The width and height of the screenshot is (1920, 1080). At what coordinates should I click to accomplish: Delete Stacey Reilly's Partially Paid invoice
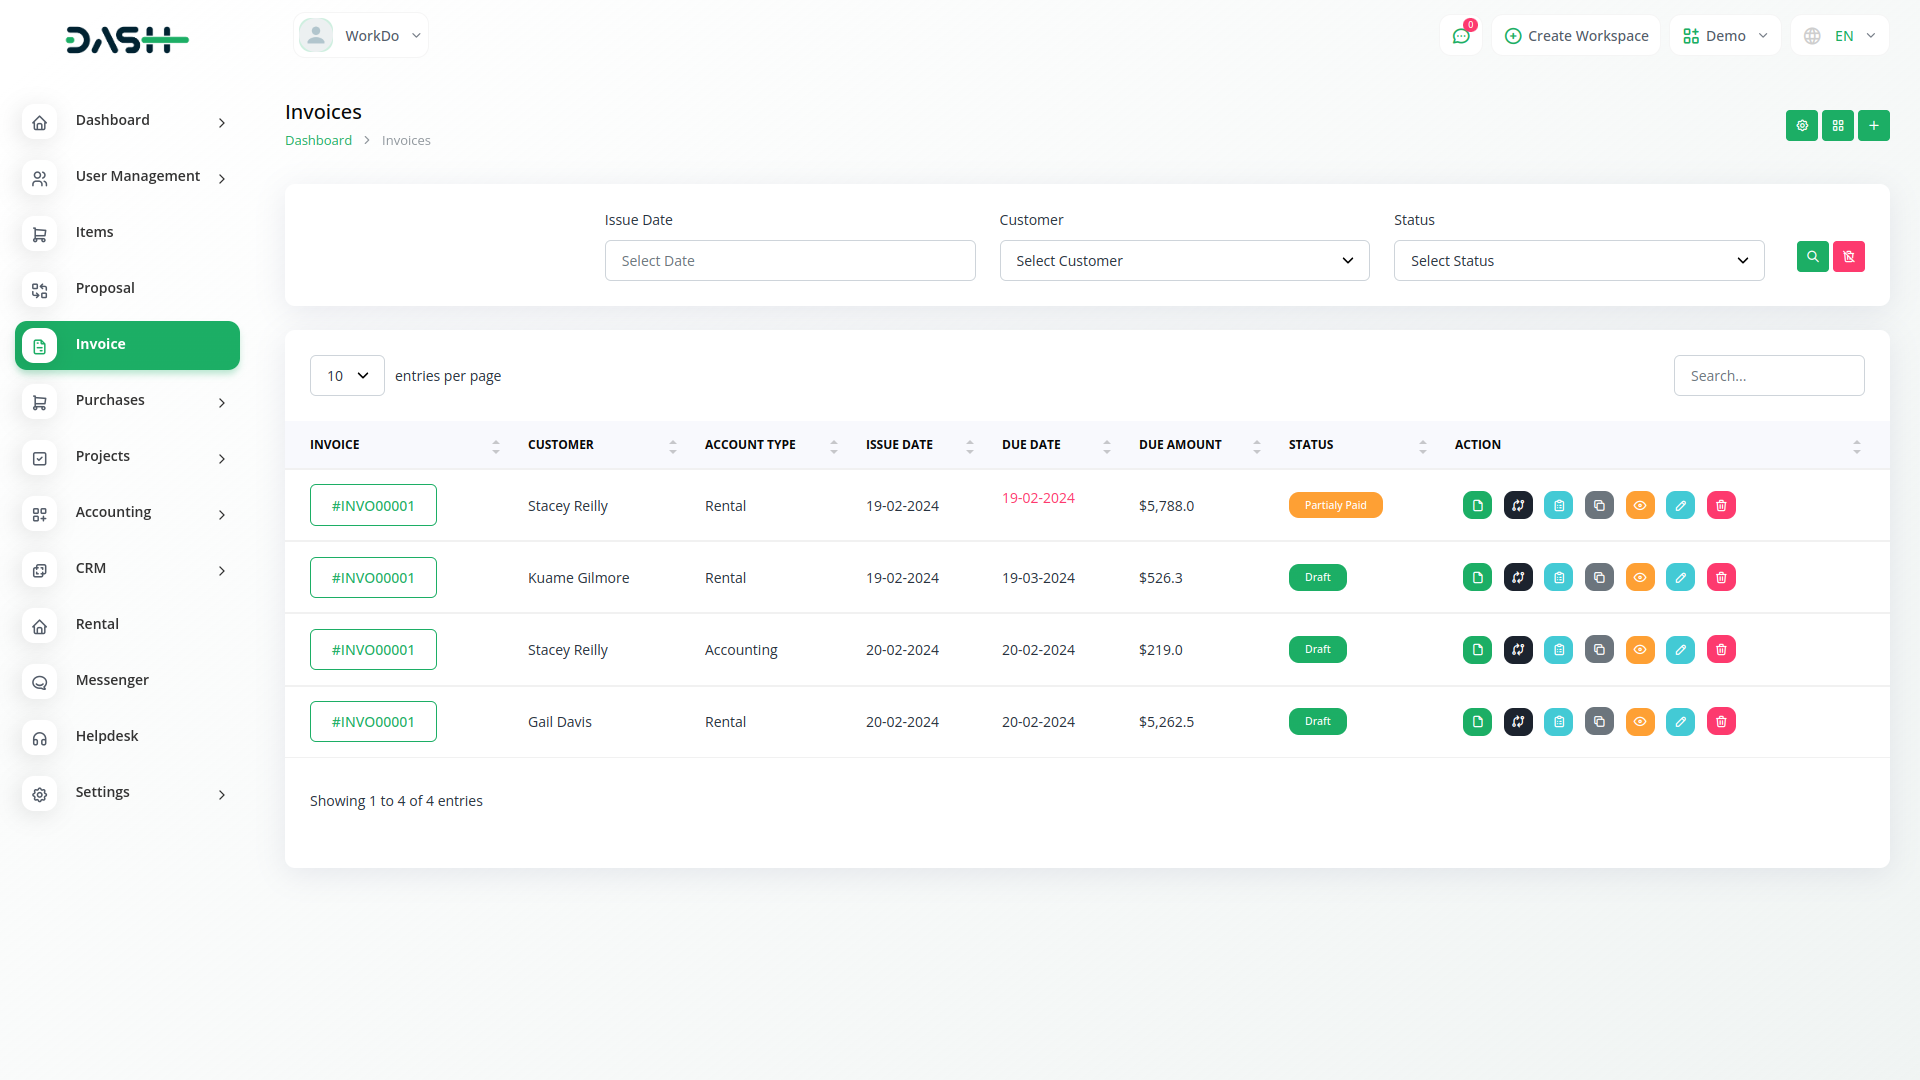point(1721,506)
